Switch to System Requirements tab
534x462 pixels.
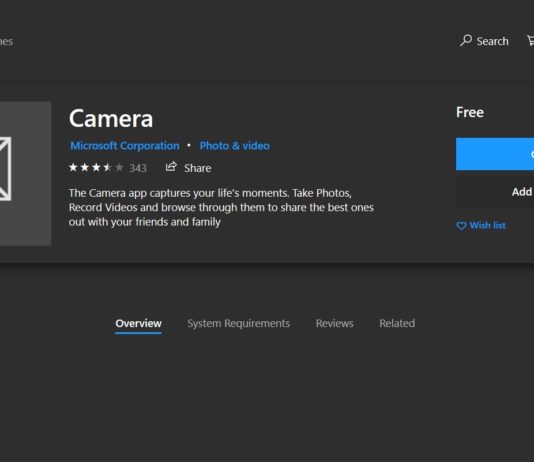238,323
